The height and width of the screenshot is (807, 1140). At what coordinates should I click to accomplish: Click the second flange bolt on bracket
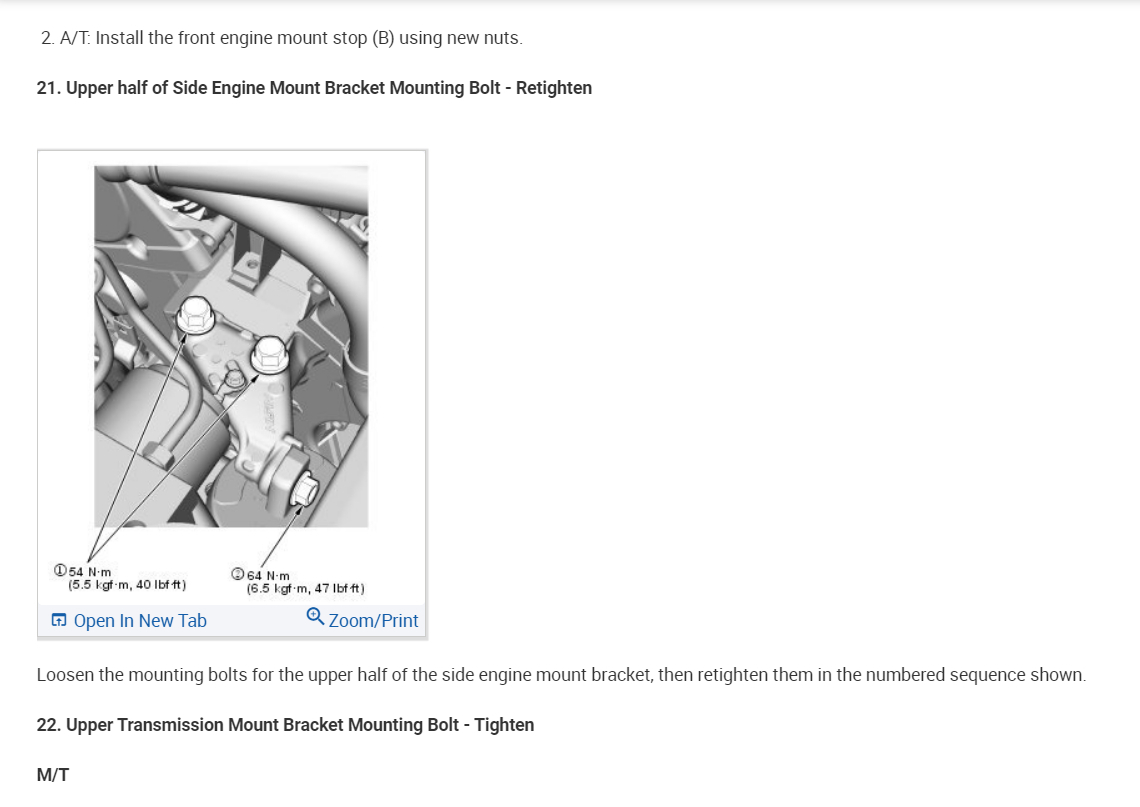pos(269,353)
